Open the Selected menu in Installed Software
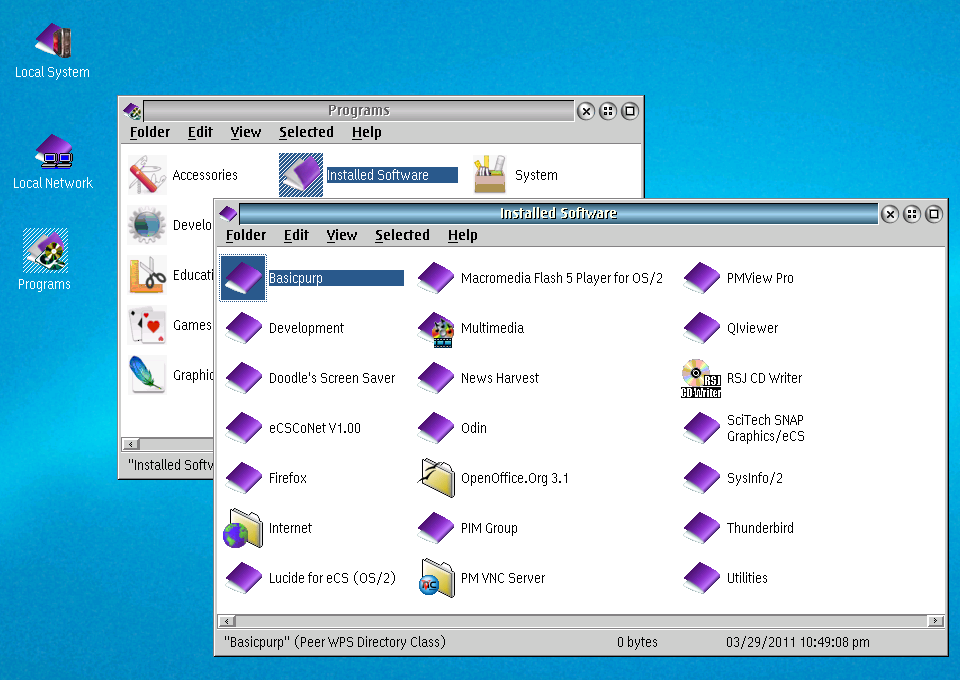Screen dimensions: 960x680 click(402, 235)
